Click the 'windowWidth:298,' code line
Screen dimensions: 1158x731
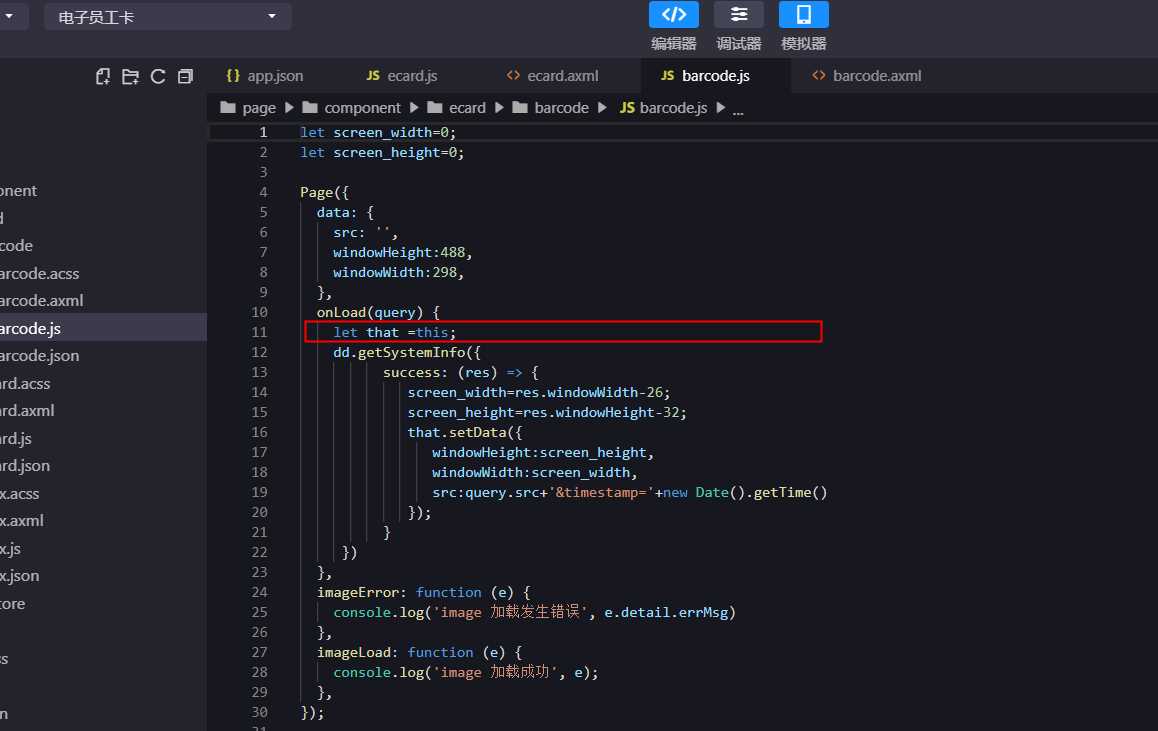tap(399, 272)
